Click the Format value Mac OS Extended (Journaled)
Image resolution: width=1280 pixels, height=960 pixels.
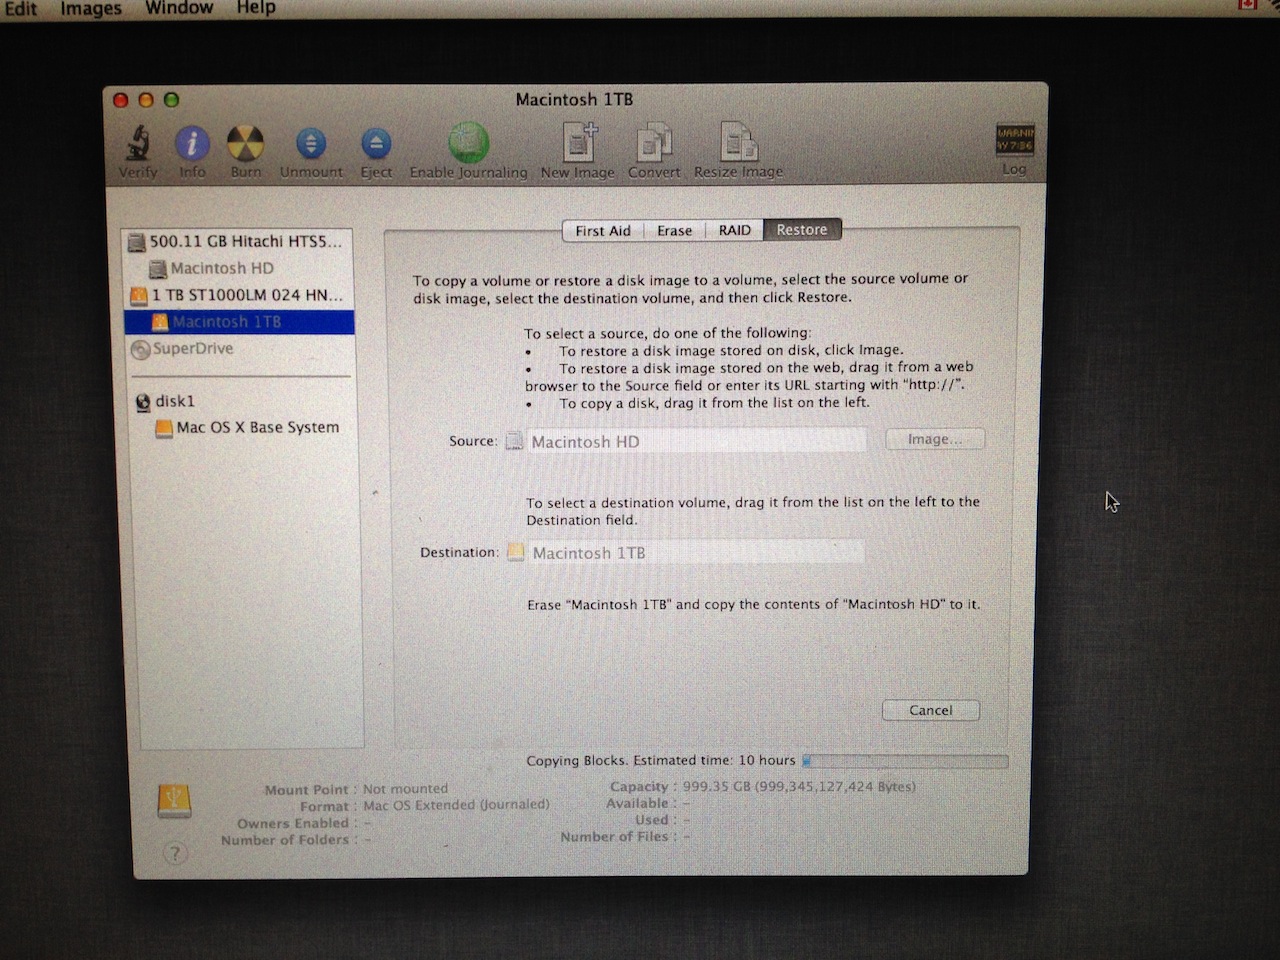coord(456,804)
